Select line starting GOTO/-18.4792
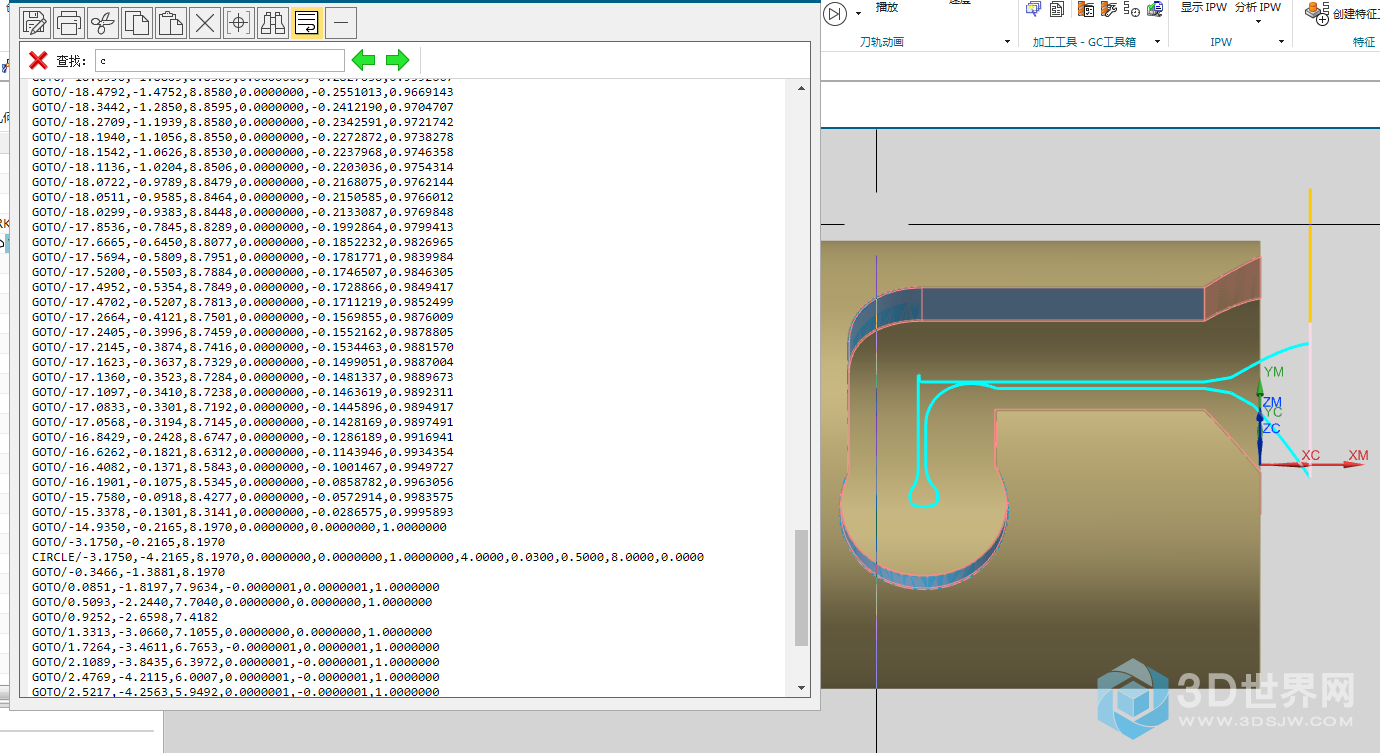Screen dimensions: 1380x753 pyautogui.click(x=242, y=92)
